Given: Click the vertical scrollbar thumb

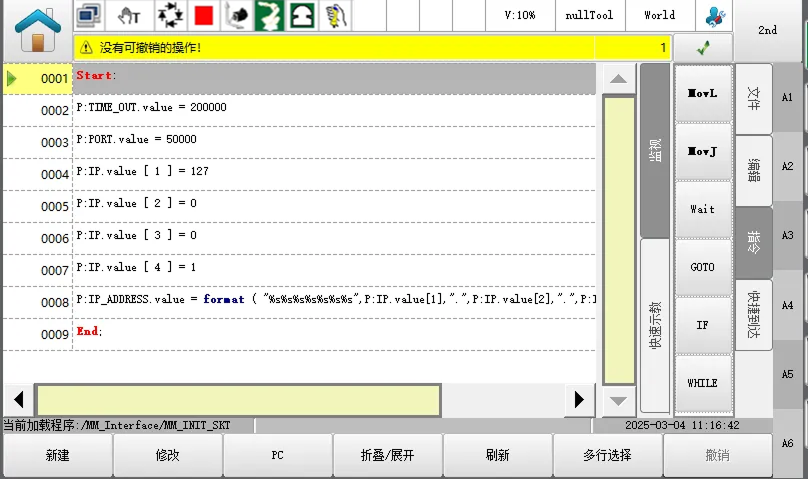Looking at the screenshot, I should [x=618, y=240].
